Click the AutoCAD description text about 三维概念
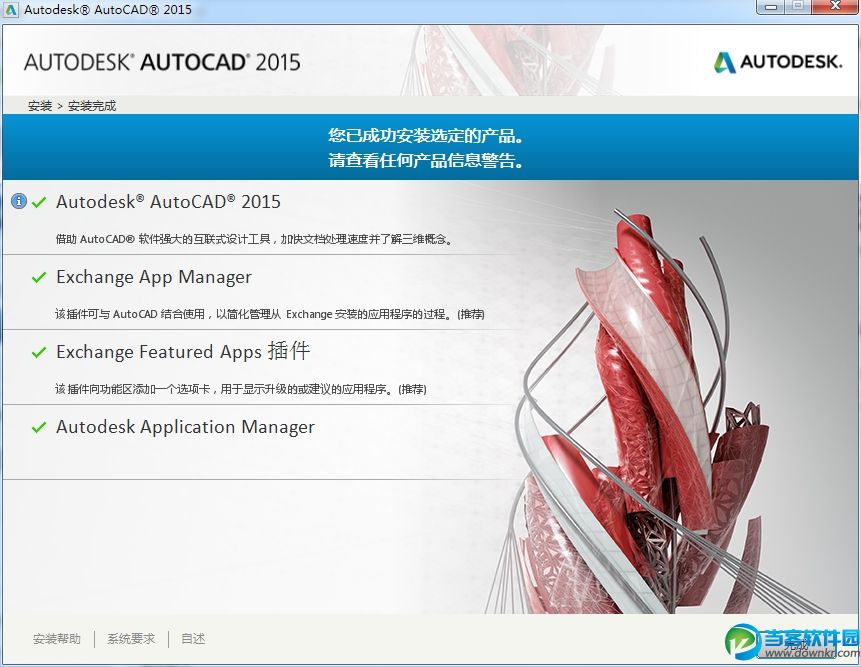The image size is (861, 667). click(x=254, y=239)
